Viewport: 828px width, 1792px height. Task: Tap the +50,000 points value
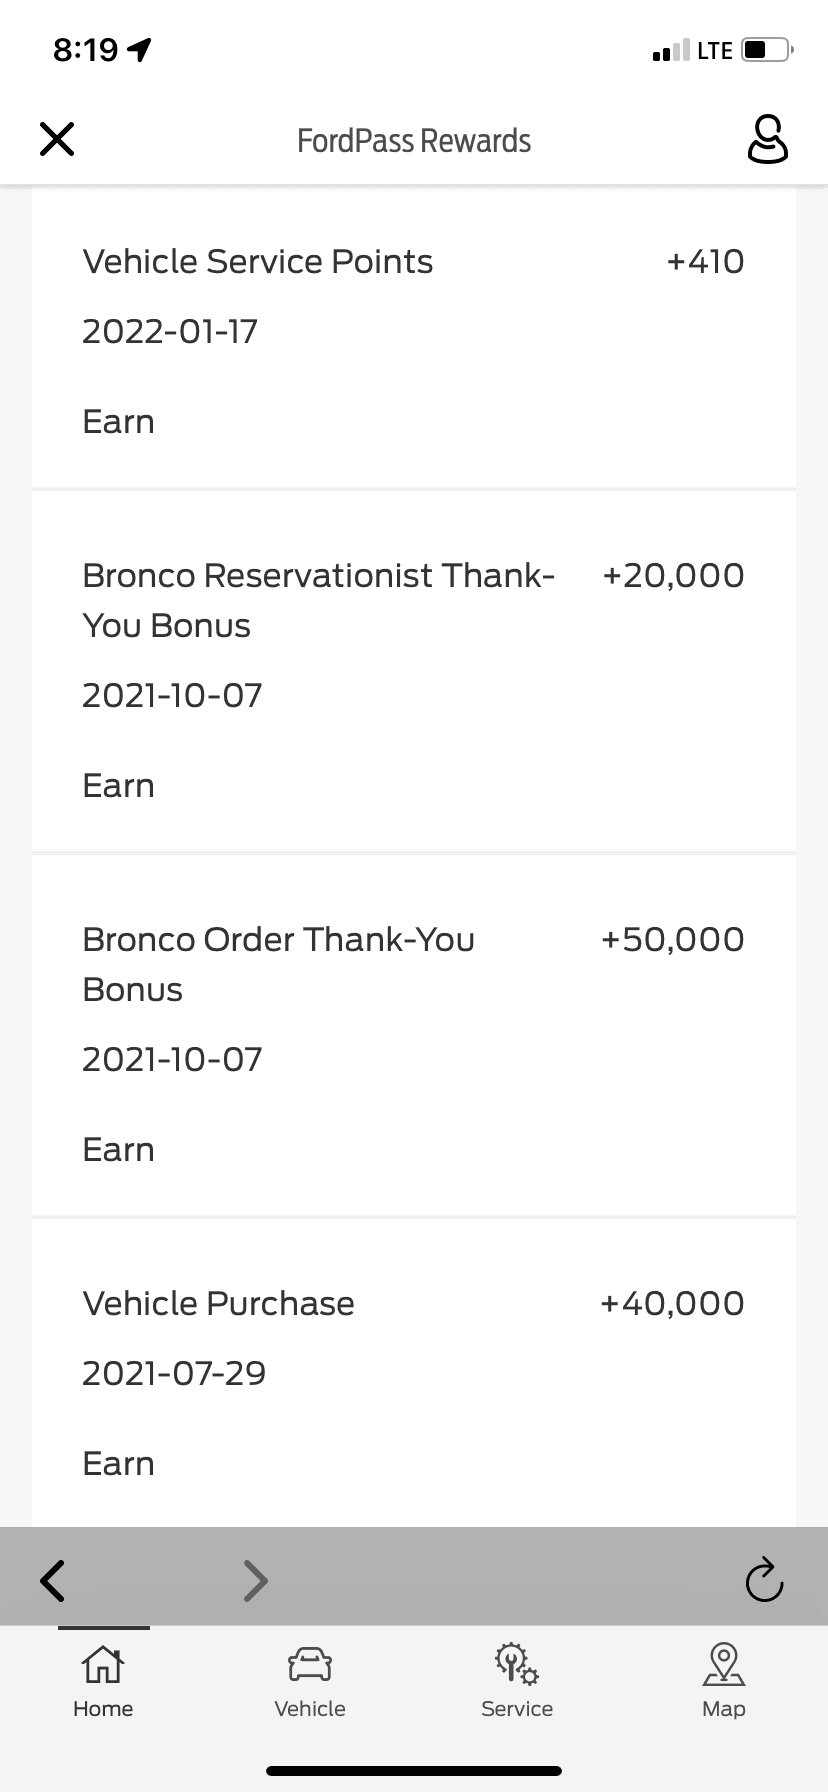coord(673,940)
